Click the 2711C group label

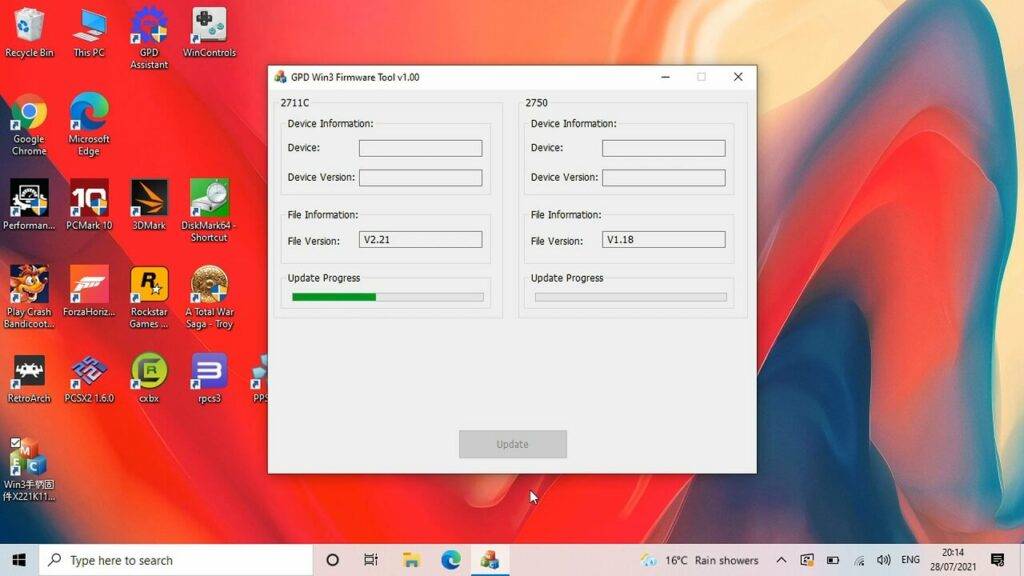295,103
